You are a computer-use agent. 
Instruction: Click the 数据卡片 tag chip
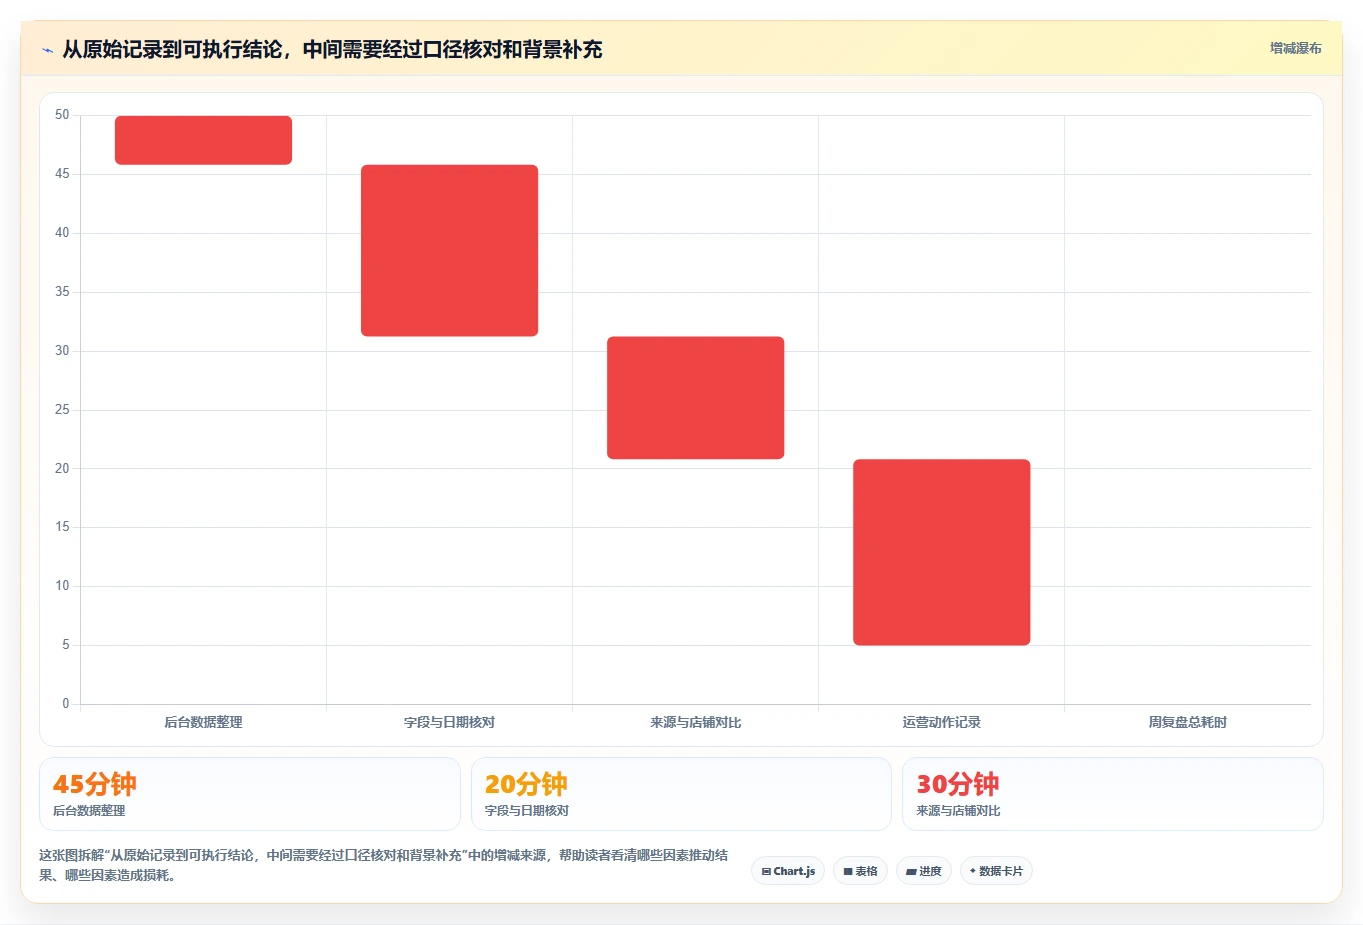996,871
